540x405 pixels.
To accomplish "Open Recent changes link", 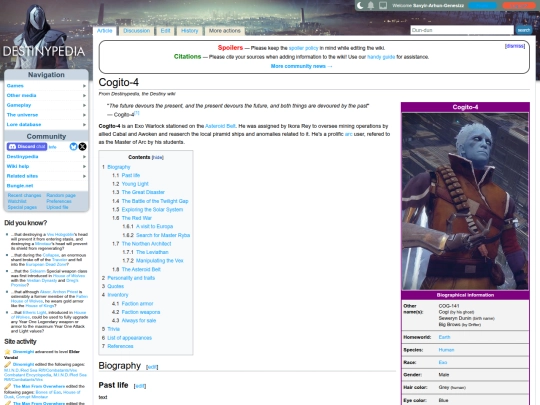I will click(x=24, y=196).
